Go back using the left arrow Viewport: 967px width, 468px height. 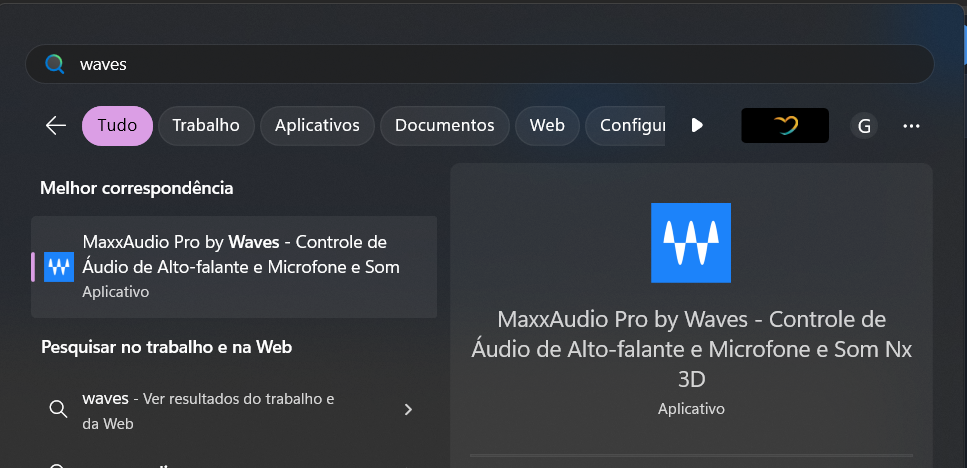56,125
